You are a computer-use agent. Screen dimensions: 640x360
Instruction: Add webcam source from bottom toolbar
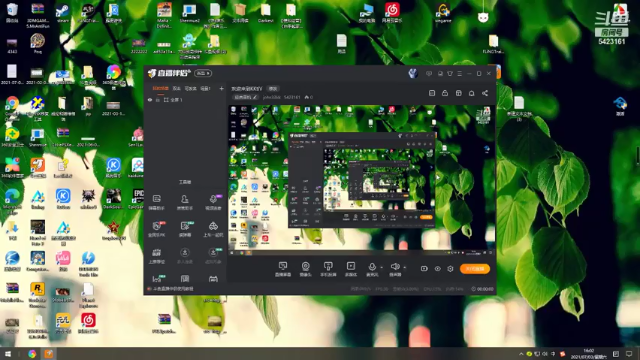305,269
